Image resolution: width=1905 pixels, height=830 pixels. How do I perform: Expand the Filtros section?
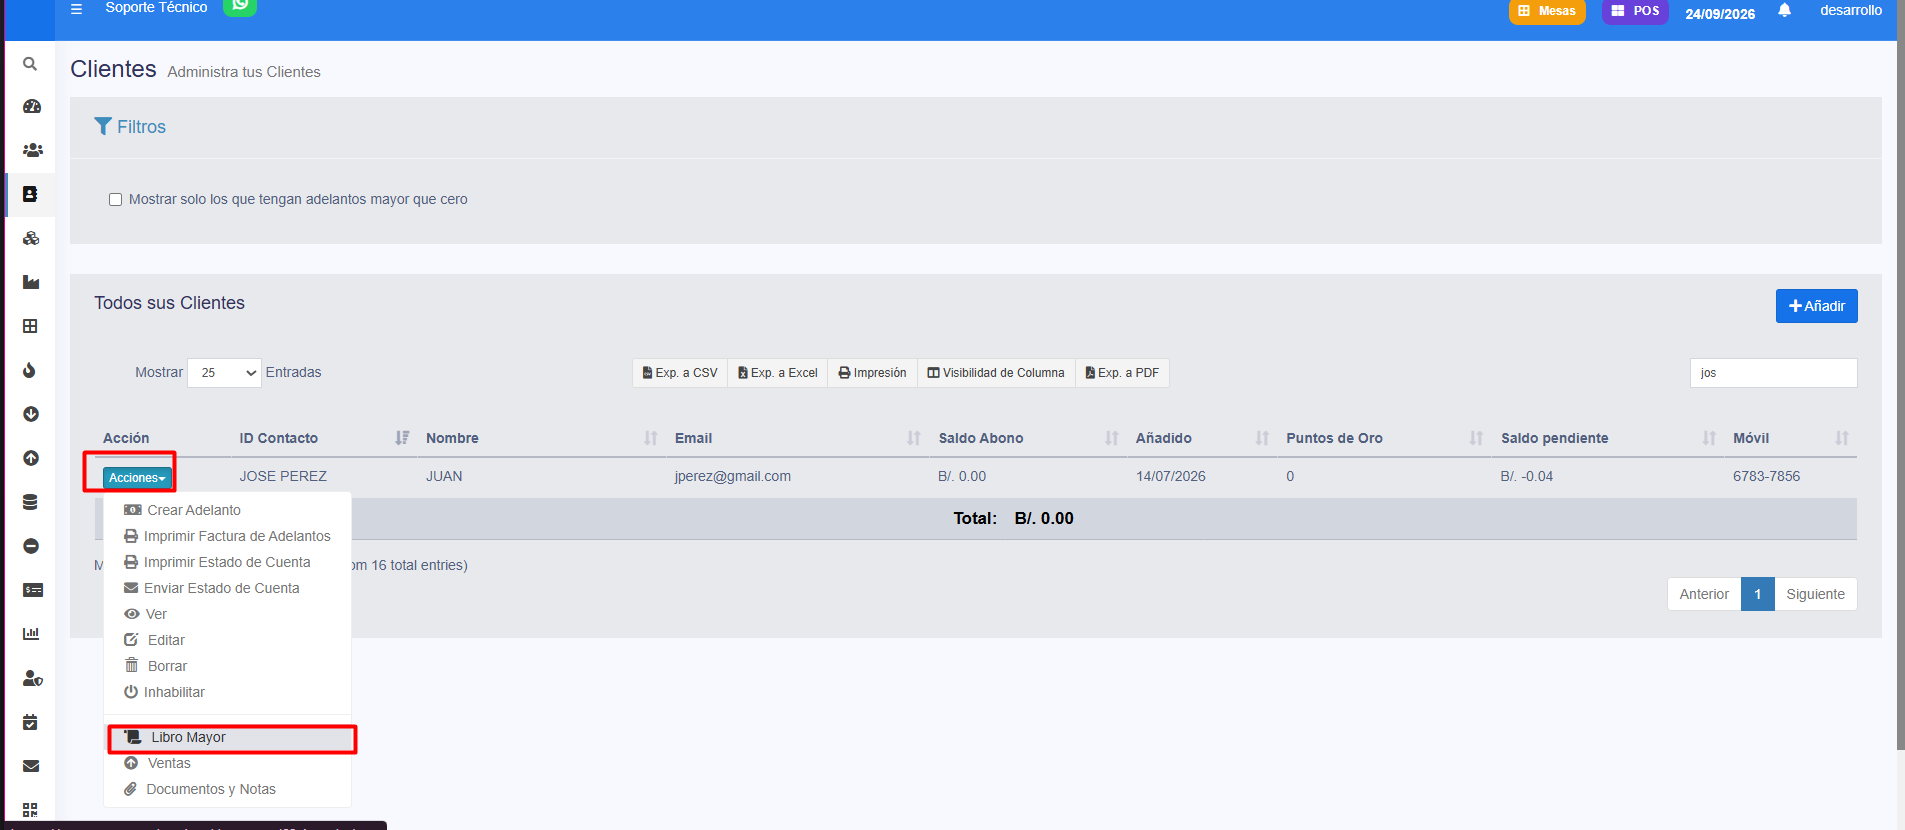pyautogui.click(x=130, y=127)
